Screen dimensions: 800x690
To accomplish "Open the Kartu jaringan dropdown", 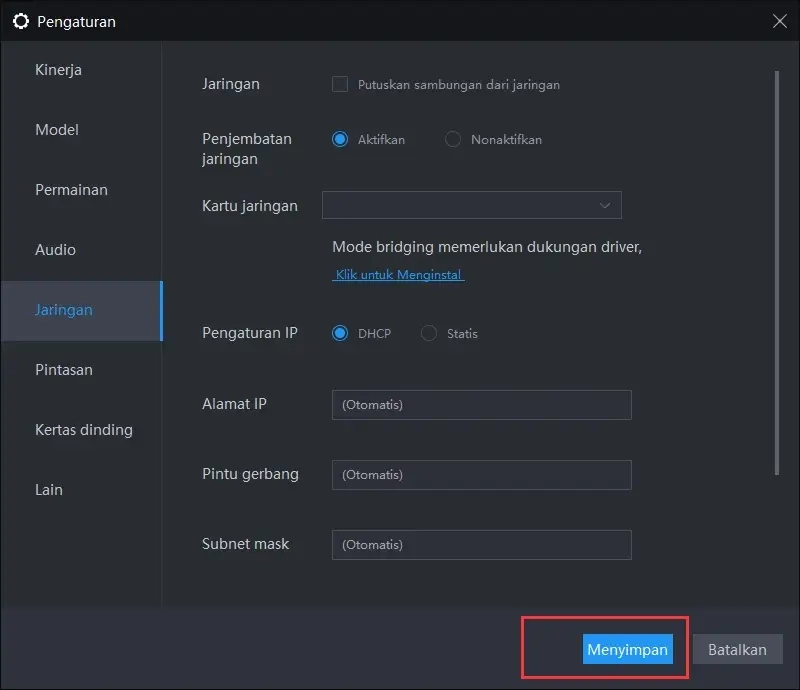I will point(471,205).
